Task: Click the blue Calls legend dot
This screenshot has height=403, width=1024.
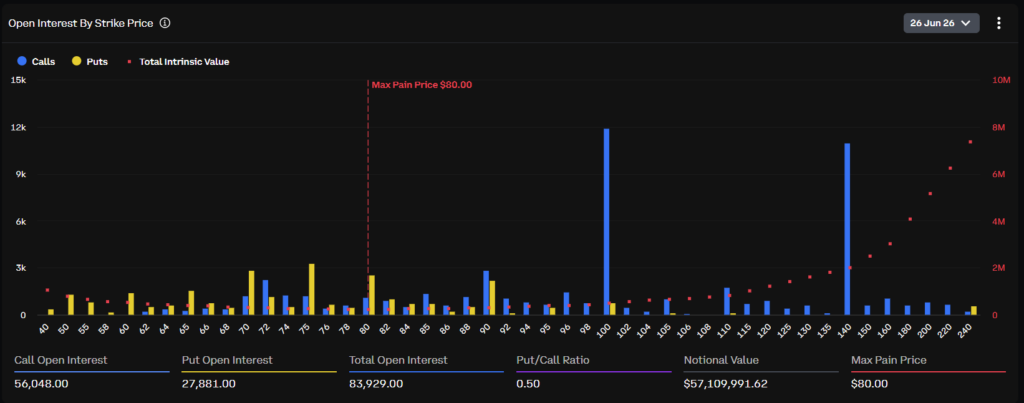Action: 22,61
